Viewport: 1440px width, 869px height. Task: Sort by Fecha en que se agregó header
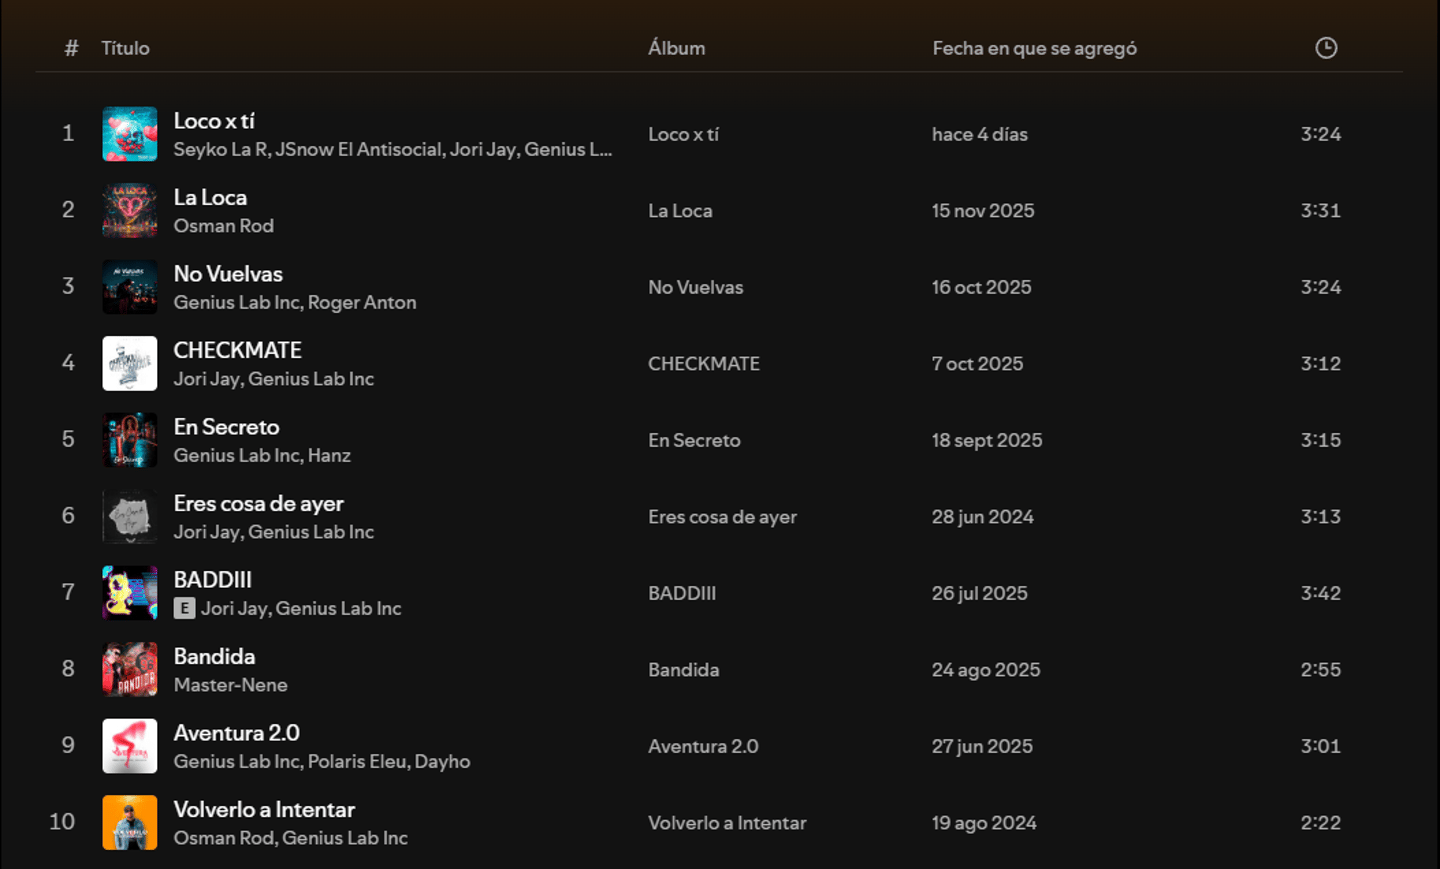click(x=1034, y=48)
